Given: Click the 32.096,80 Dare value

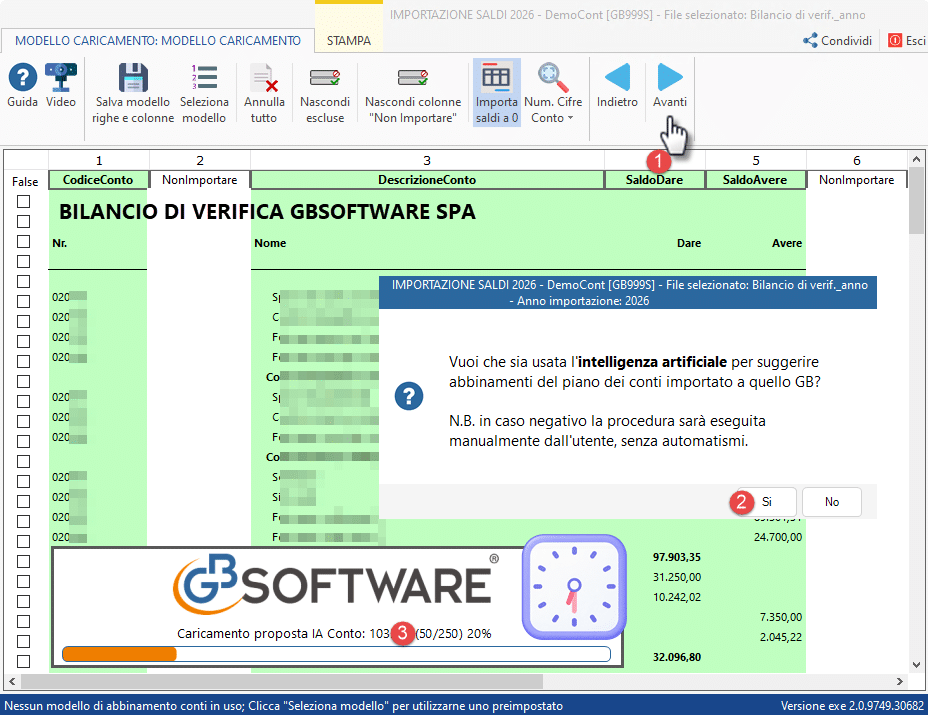Looking at the screenshot, I should [x=676, y=657].
